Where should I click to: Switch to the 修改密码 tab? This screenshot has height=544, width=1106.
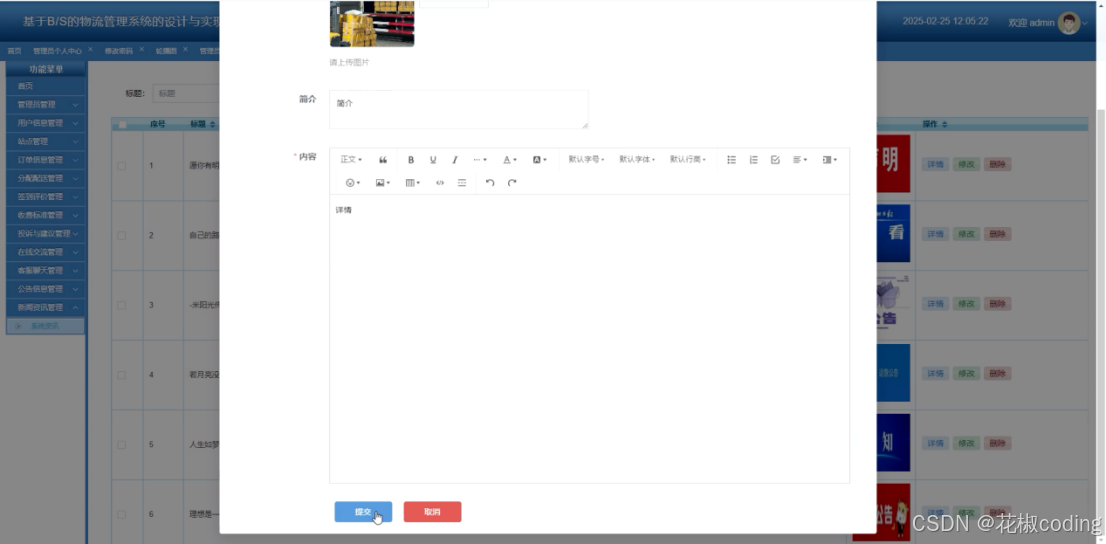click(118, 51)
